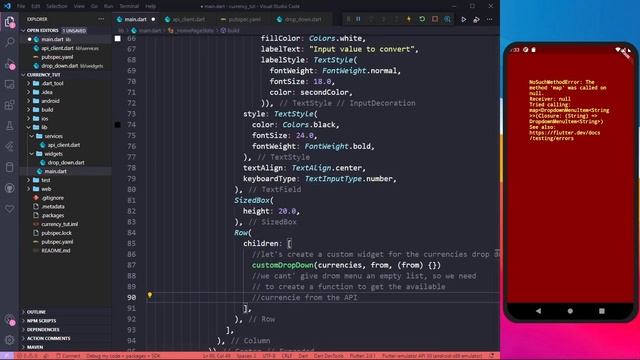Trigger Flutter hot reload lightning icon
This screenshot has width=640, height=360.
click(409, 19)
